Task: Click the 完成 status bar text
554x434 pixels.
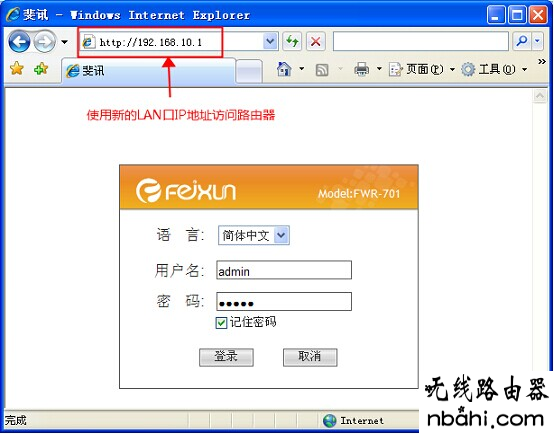Action: pyautogui.click(x=16, y=421)
